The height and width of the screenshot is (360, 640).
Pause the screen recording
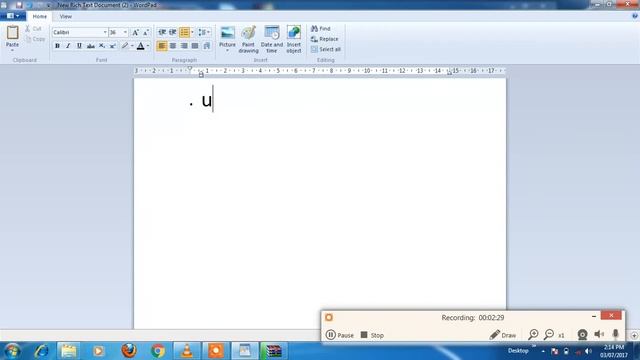340,335
